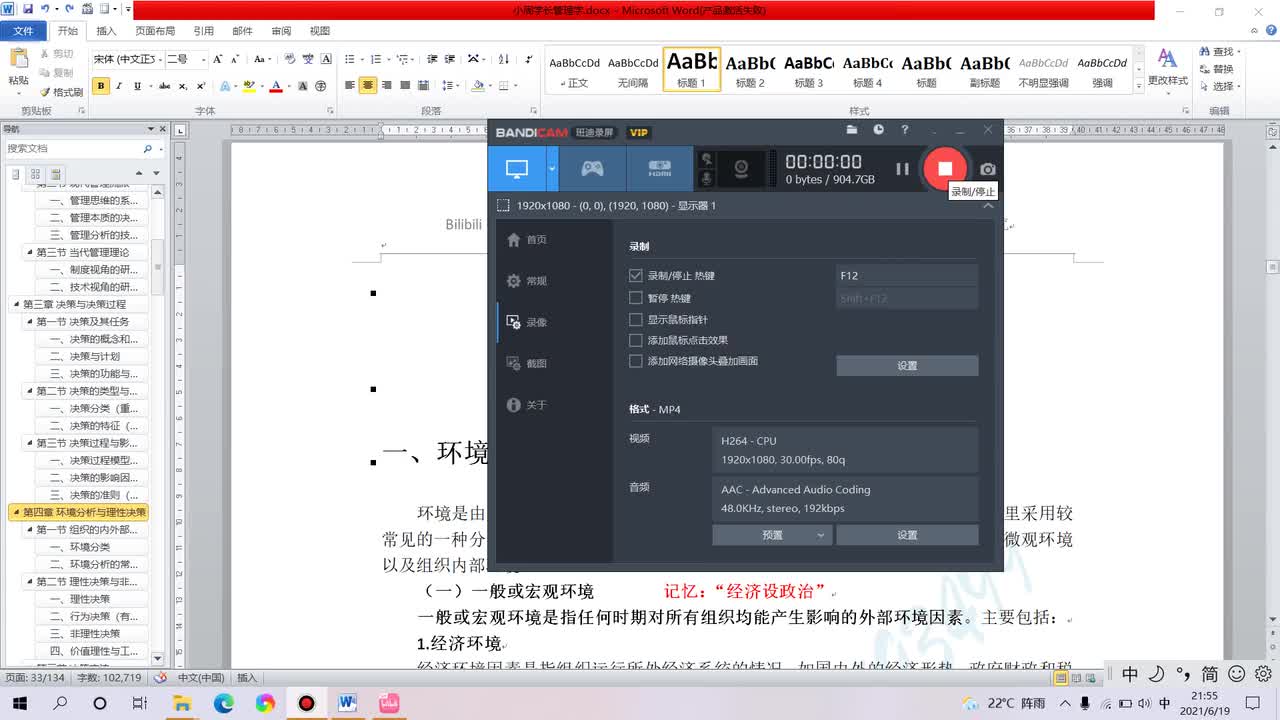Switch to the 插入 ribbon tab

[106, 31]
